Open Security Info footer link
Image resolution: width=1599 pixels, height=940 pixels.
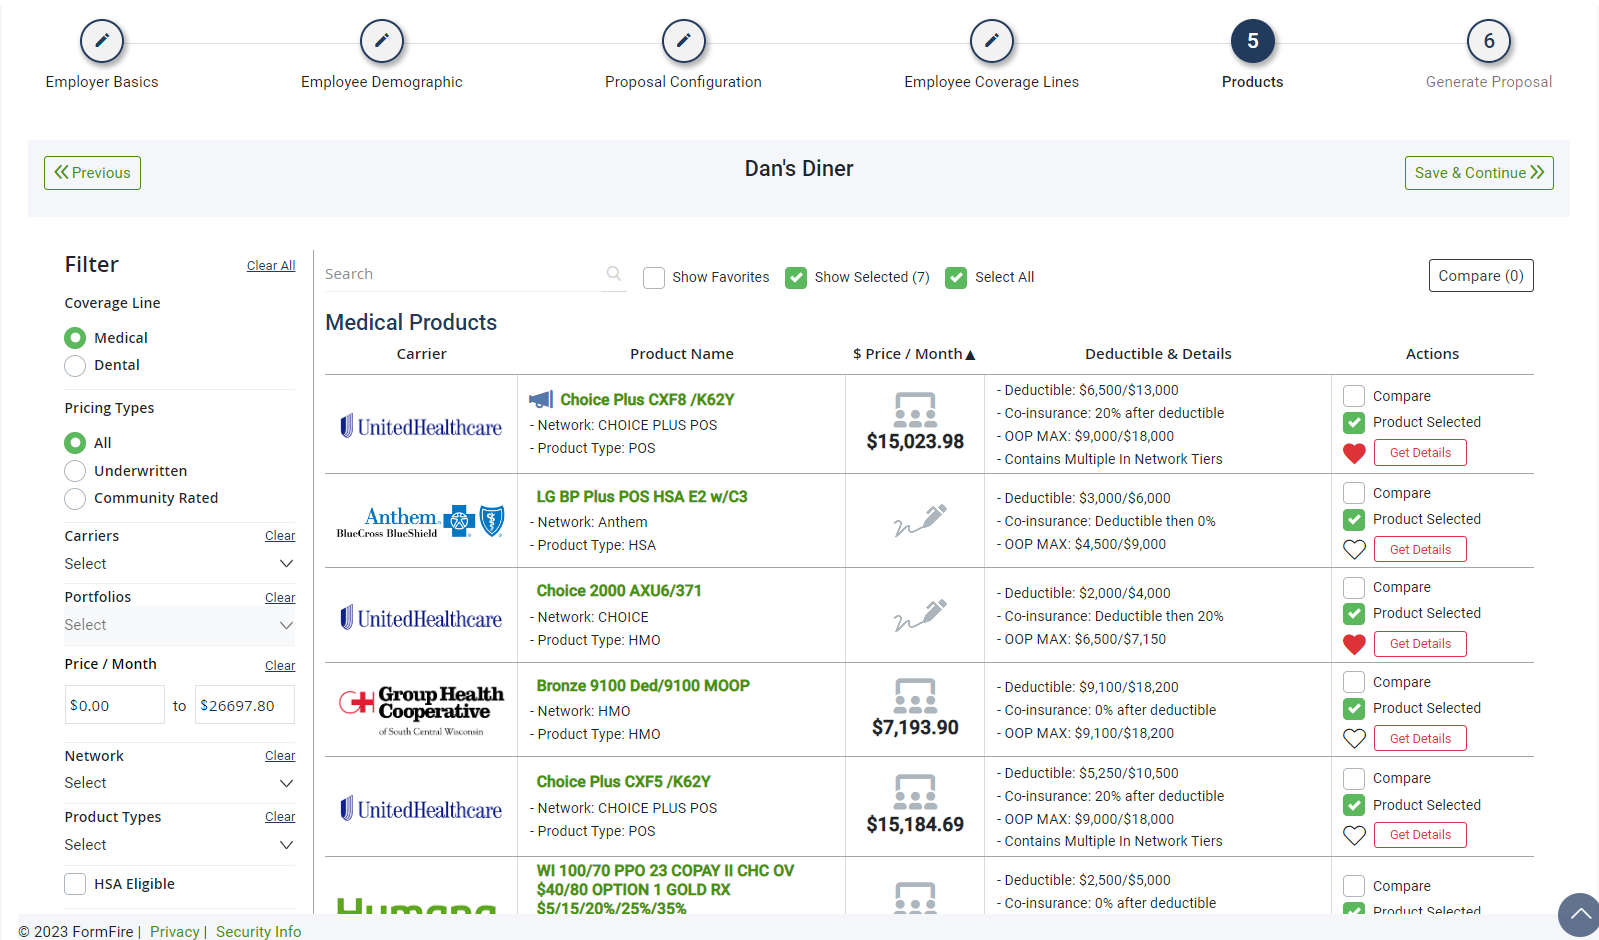[258, 932]
